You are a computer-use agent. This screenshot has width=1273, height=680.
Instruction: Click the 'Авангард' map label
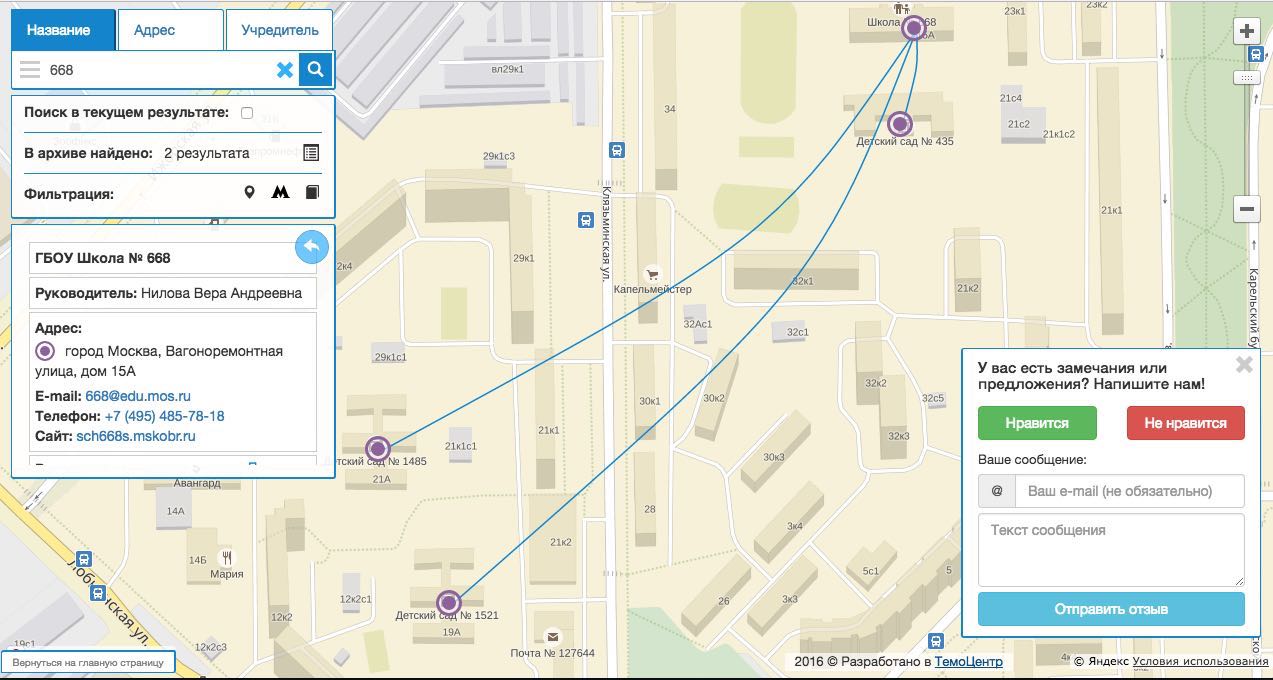pos(196,483)
